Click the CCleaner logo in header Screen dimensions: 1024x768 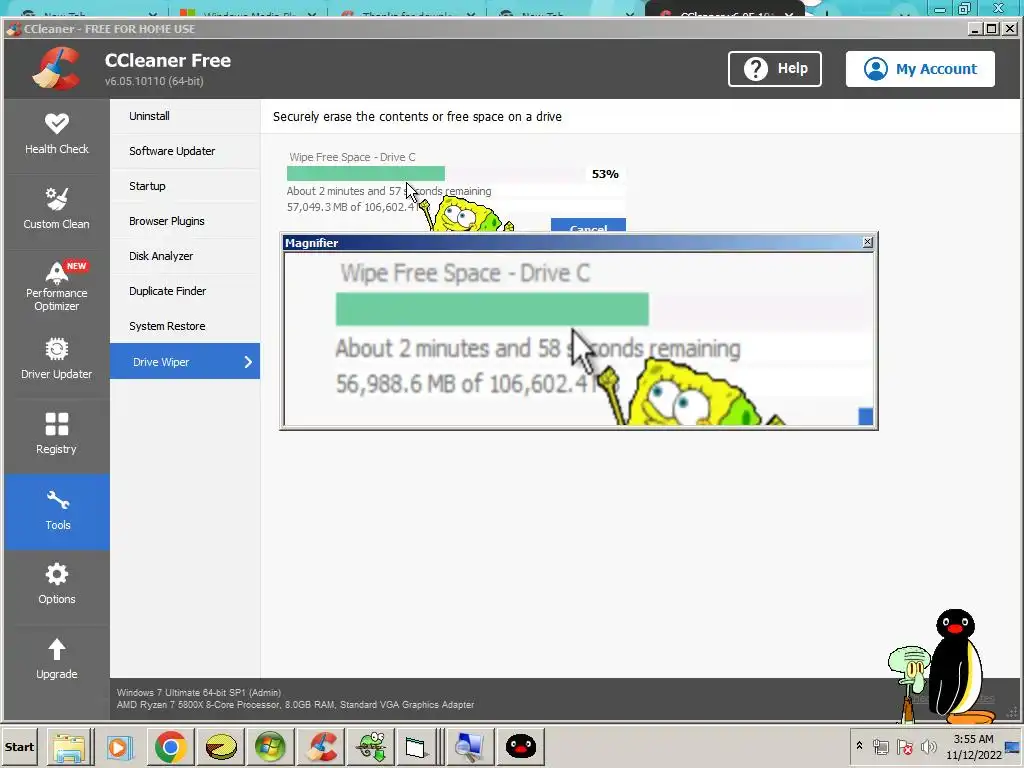(57, 68)
